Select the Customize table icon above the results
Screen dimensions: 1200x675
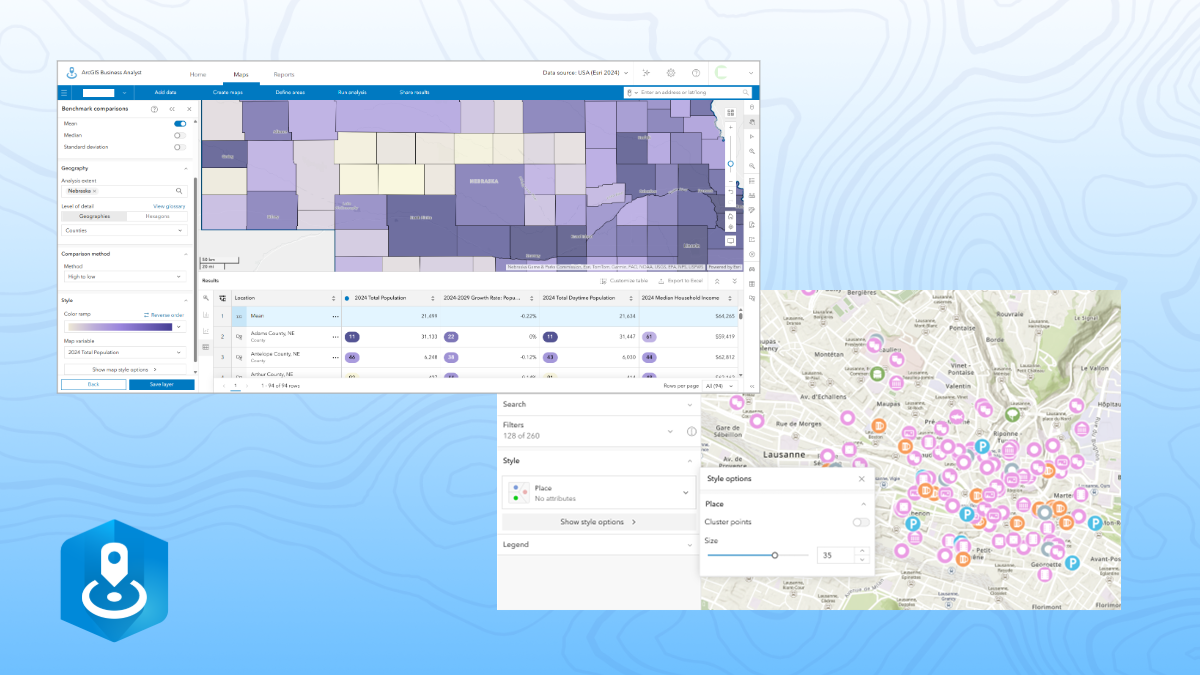[605, 281]
